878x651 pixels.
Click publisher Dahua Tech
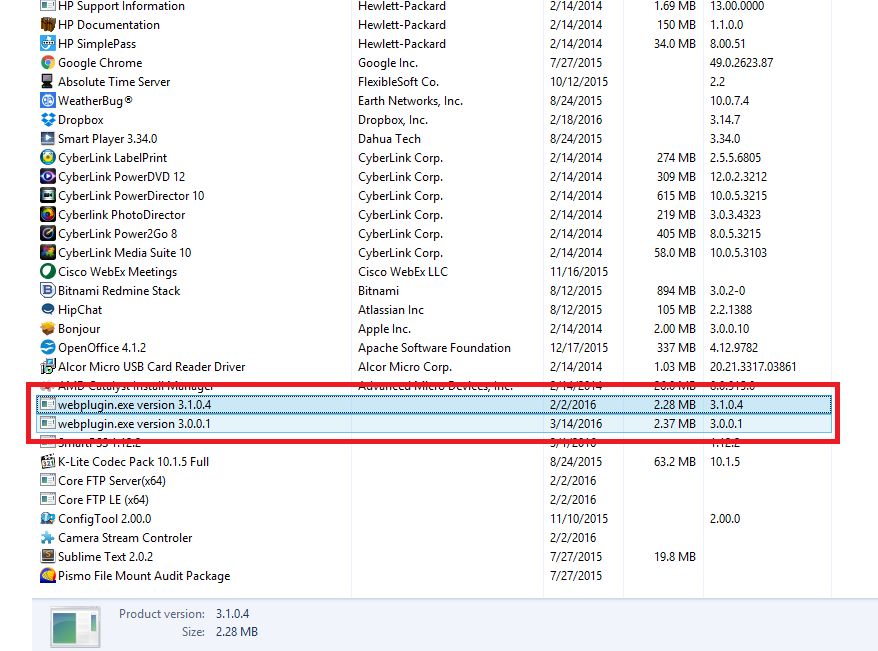coord(390,139)
